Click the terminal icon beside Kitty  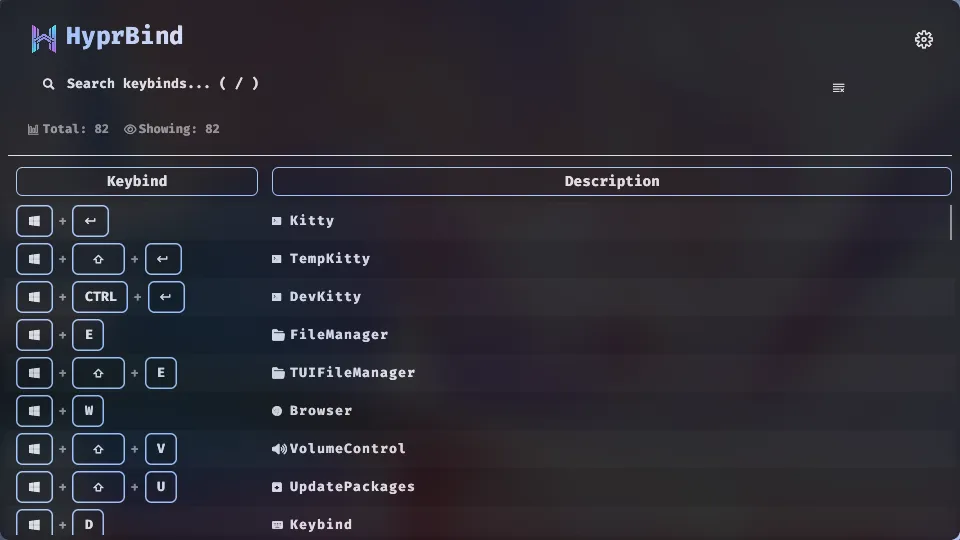click(277, 221)
